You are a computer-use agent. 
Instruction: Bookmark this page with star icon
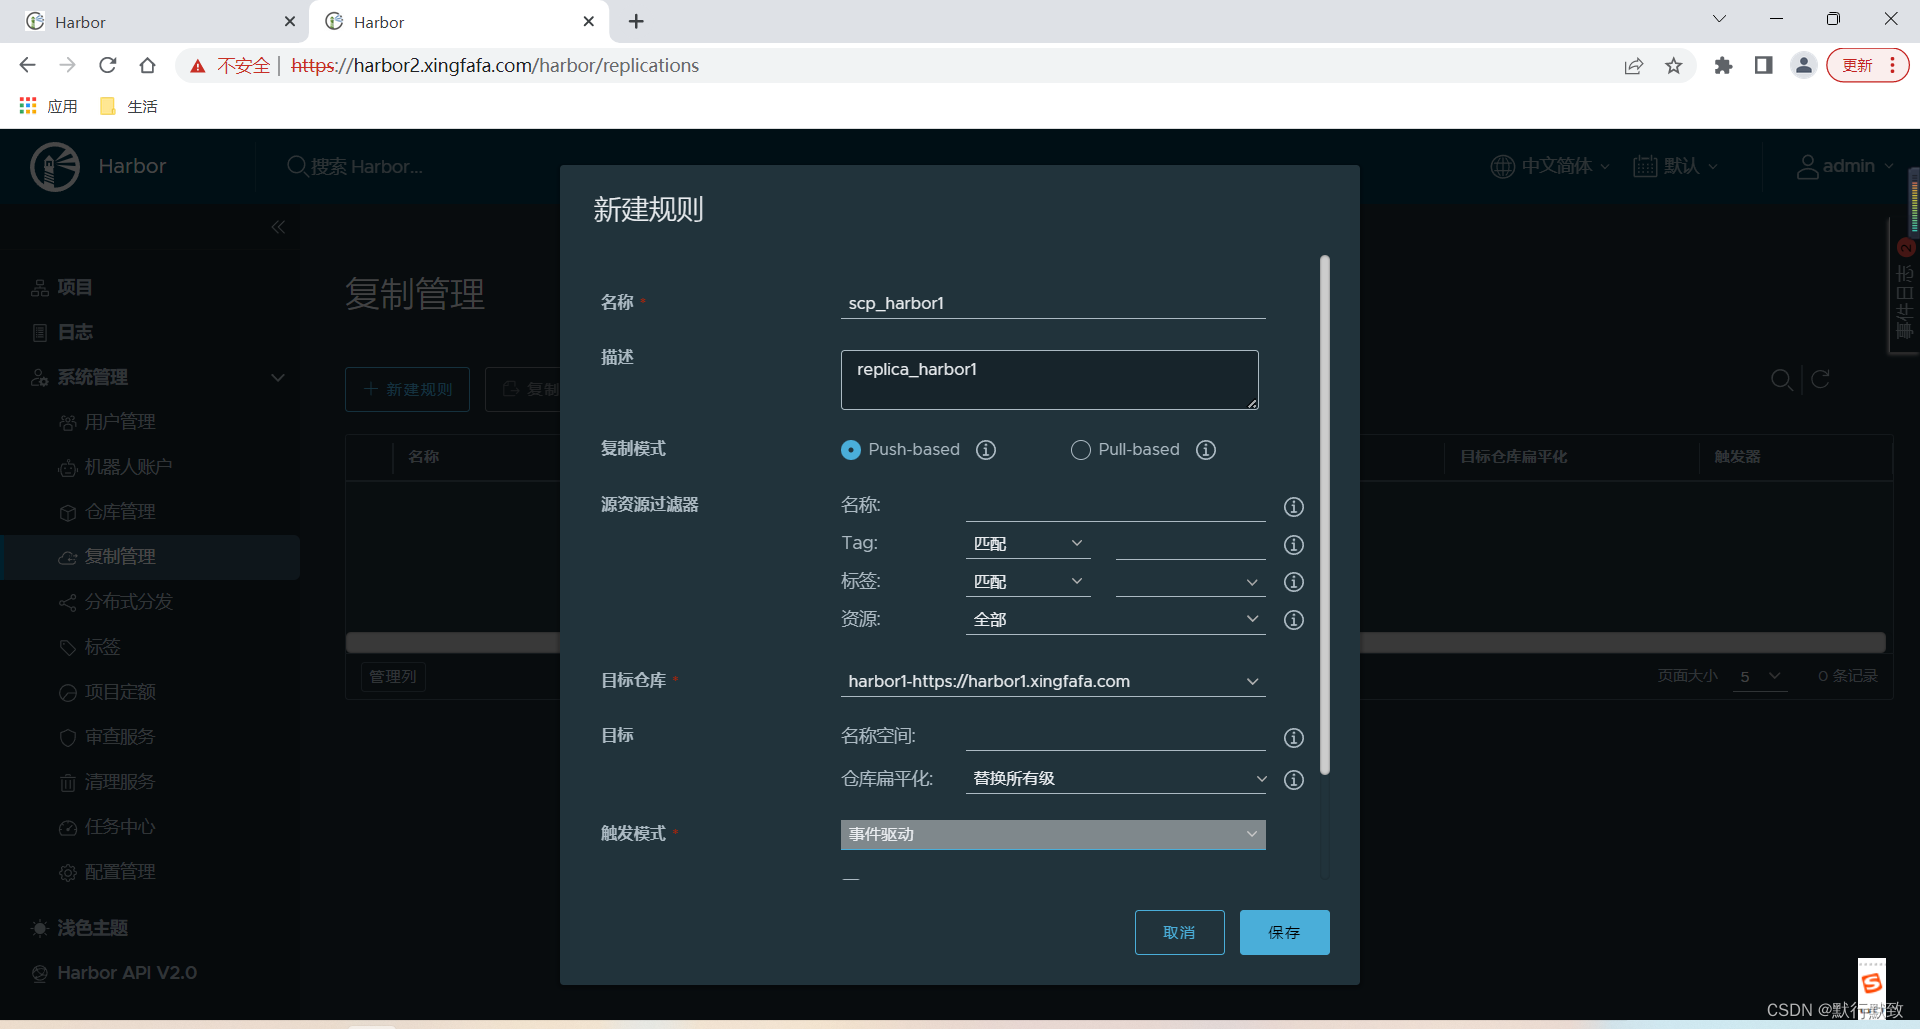click(1674, 66)
